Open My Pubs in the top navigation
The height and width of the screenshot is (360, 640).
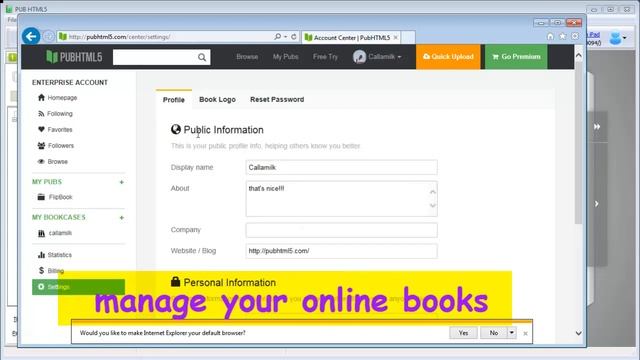click(x=285, y=57)
